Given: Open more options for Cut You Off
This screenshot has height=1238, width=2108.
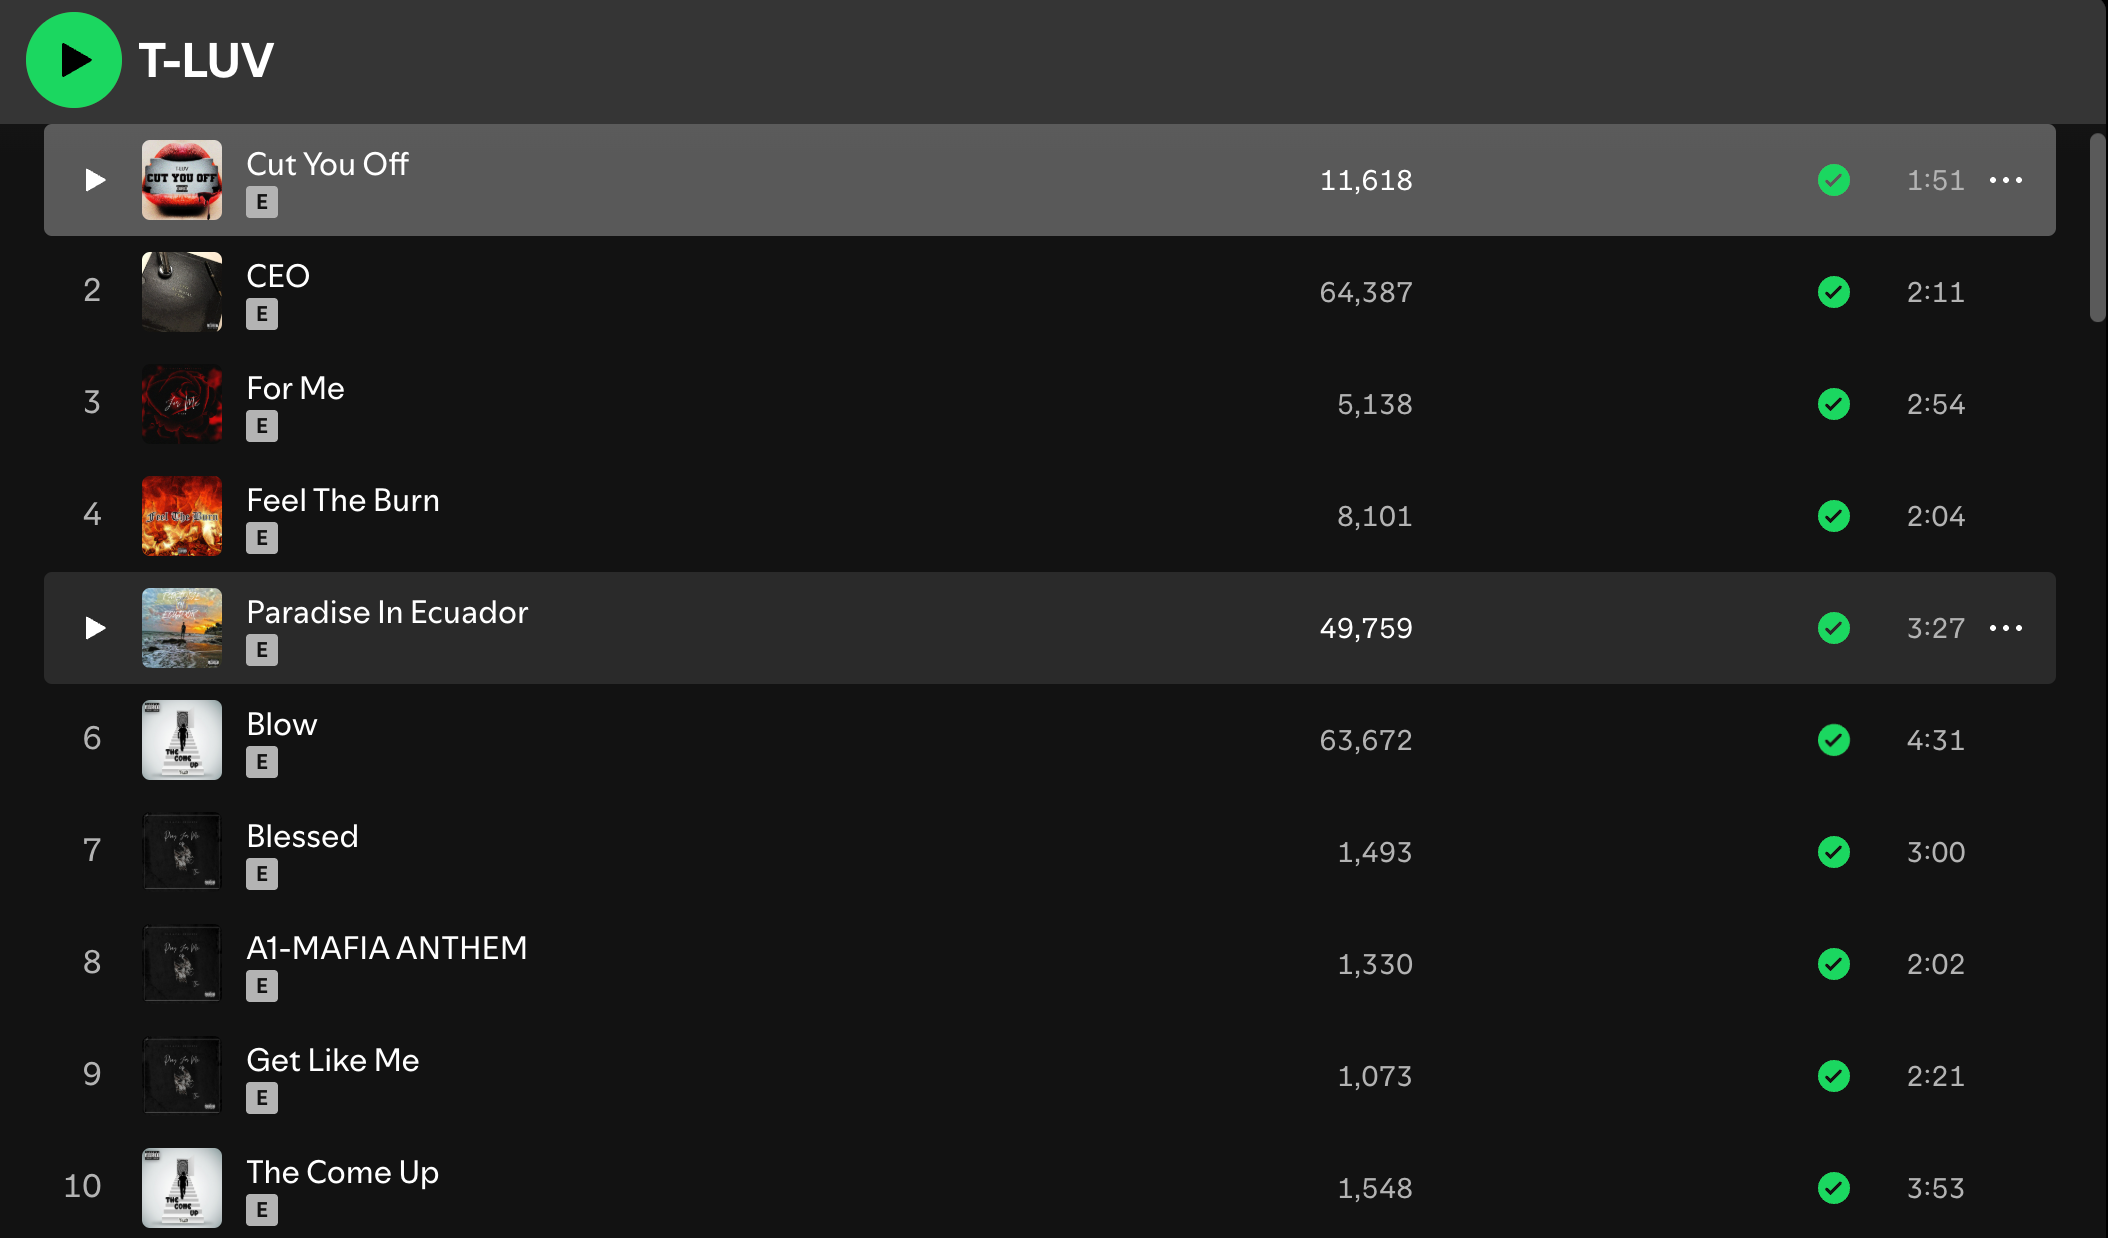Looking at the screenshot, I should (2006, 180).
